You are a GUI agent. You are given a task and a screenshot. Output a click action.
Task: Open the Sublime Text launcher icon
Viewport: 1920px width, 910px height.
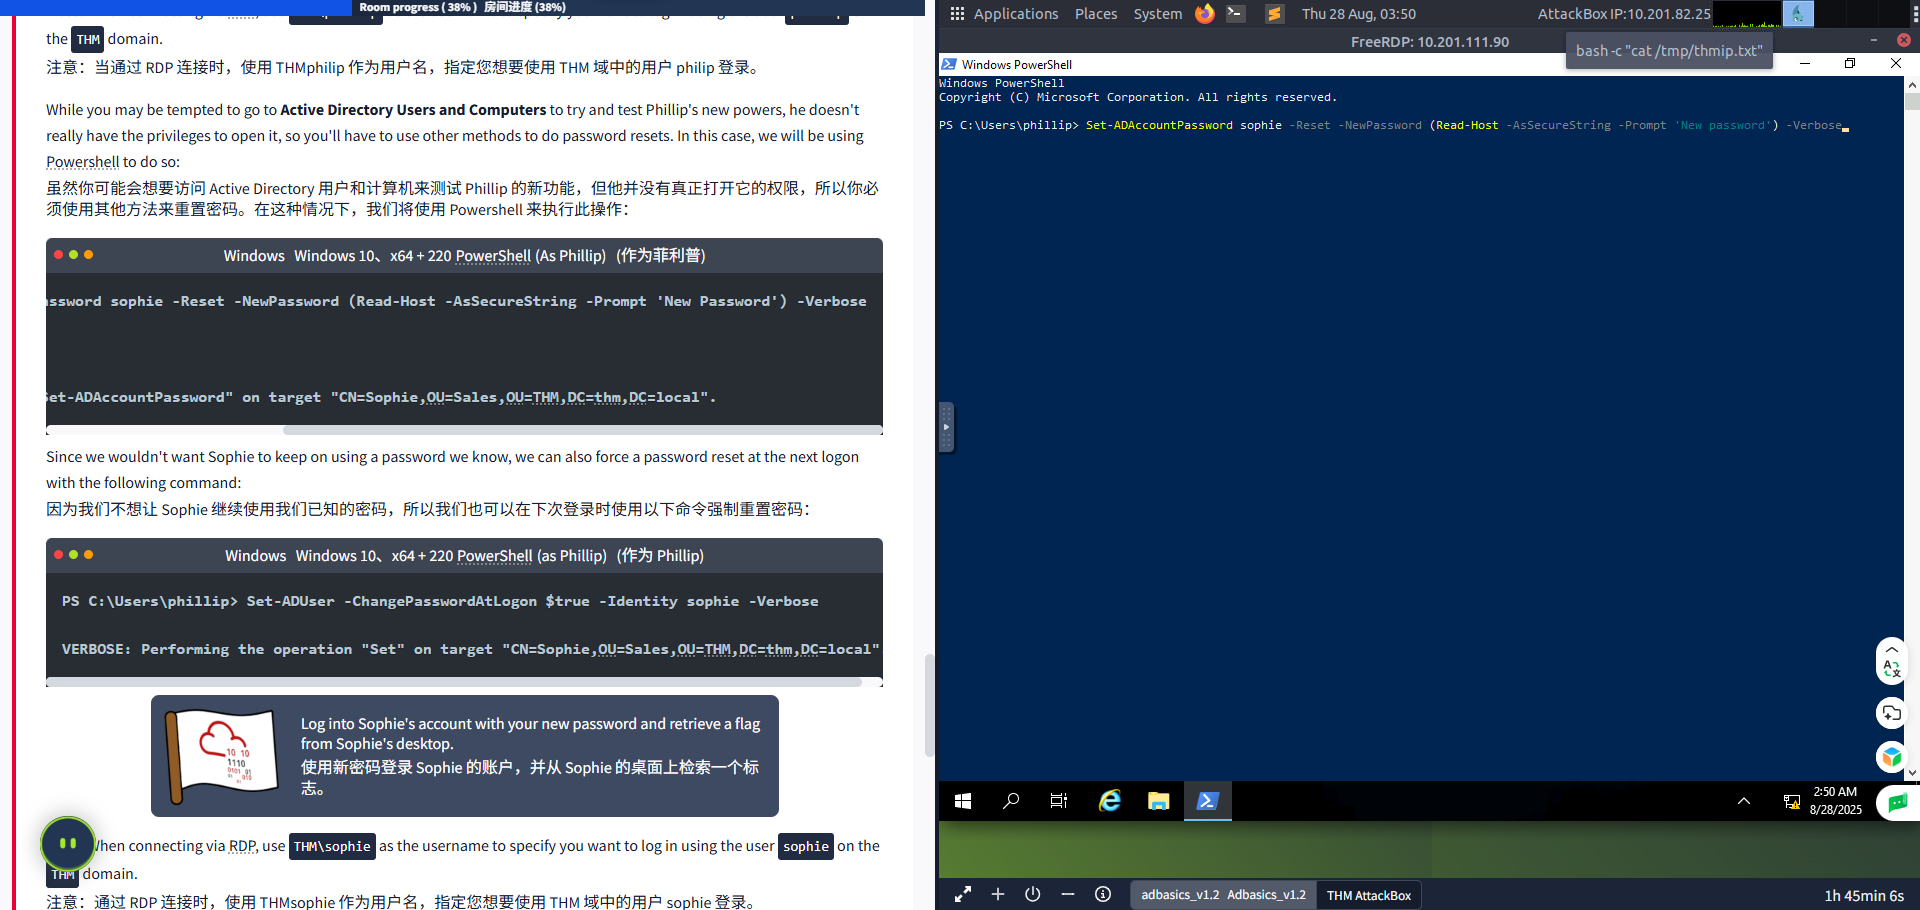coord(1274,14)
